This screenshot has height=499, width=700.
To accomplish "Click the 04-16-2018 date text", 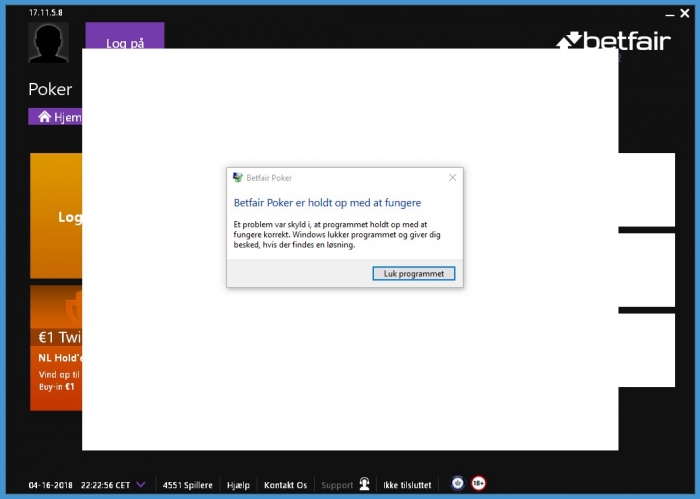I will tap(50, 485).
